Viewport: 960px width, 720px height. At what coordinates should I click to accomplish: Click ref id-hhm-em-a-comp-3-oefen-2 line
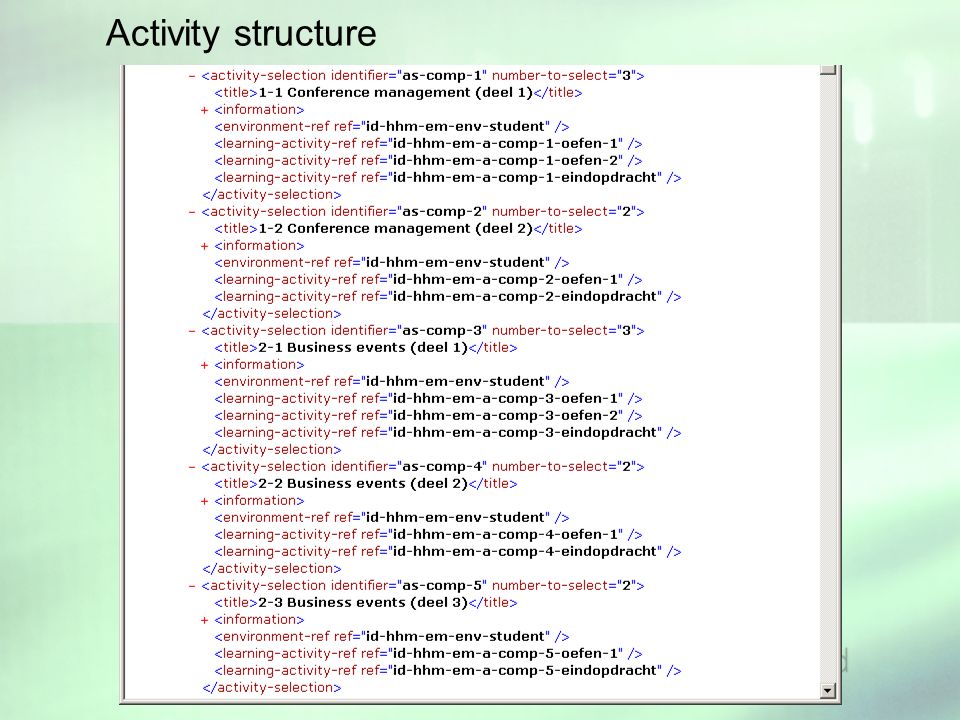coord(428,416)
